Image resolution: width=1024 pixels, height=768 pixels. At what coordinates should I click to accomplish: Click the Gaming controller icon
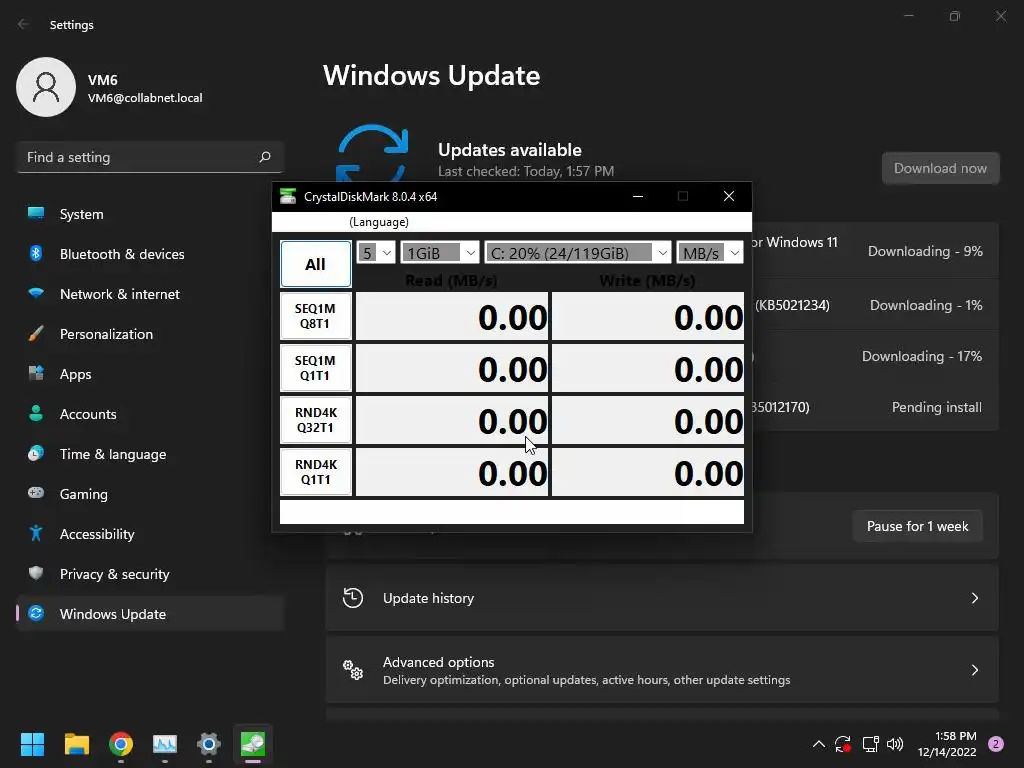click(36, 493)
